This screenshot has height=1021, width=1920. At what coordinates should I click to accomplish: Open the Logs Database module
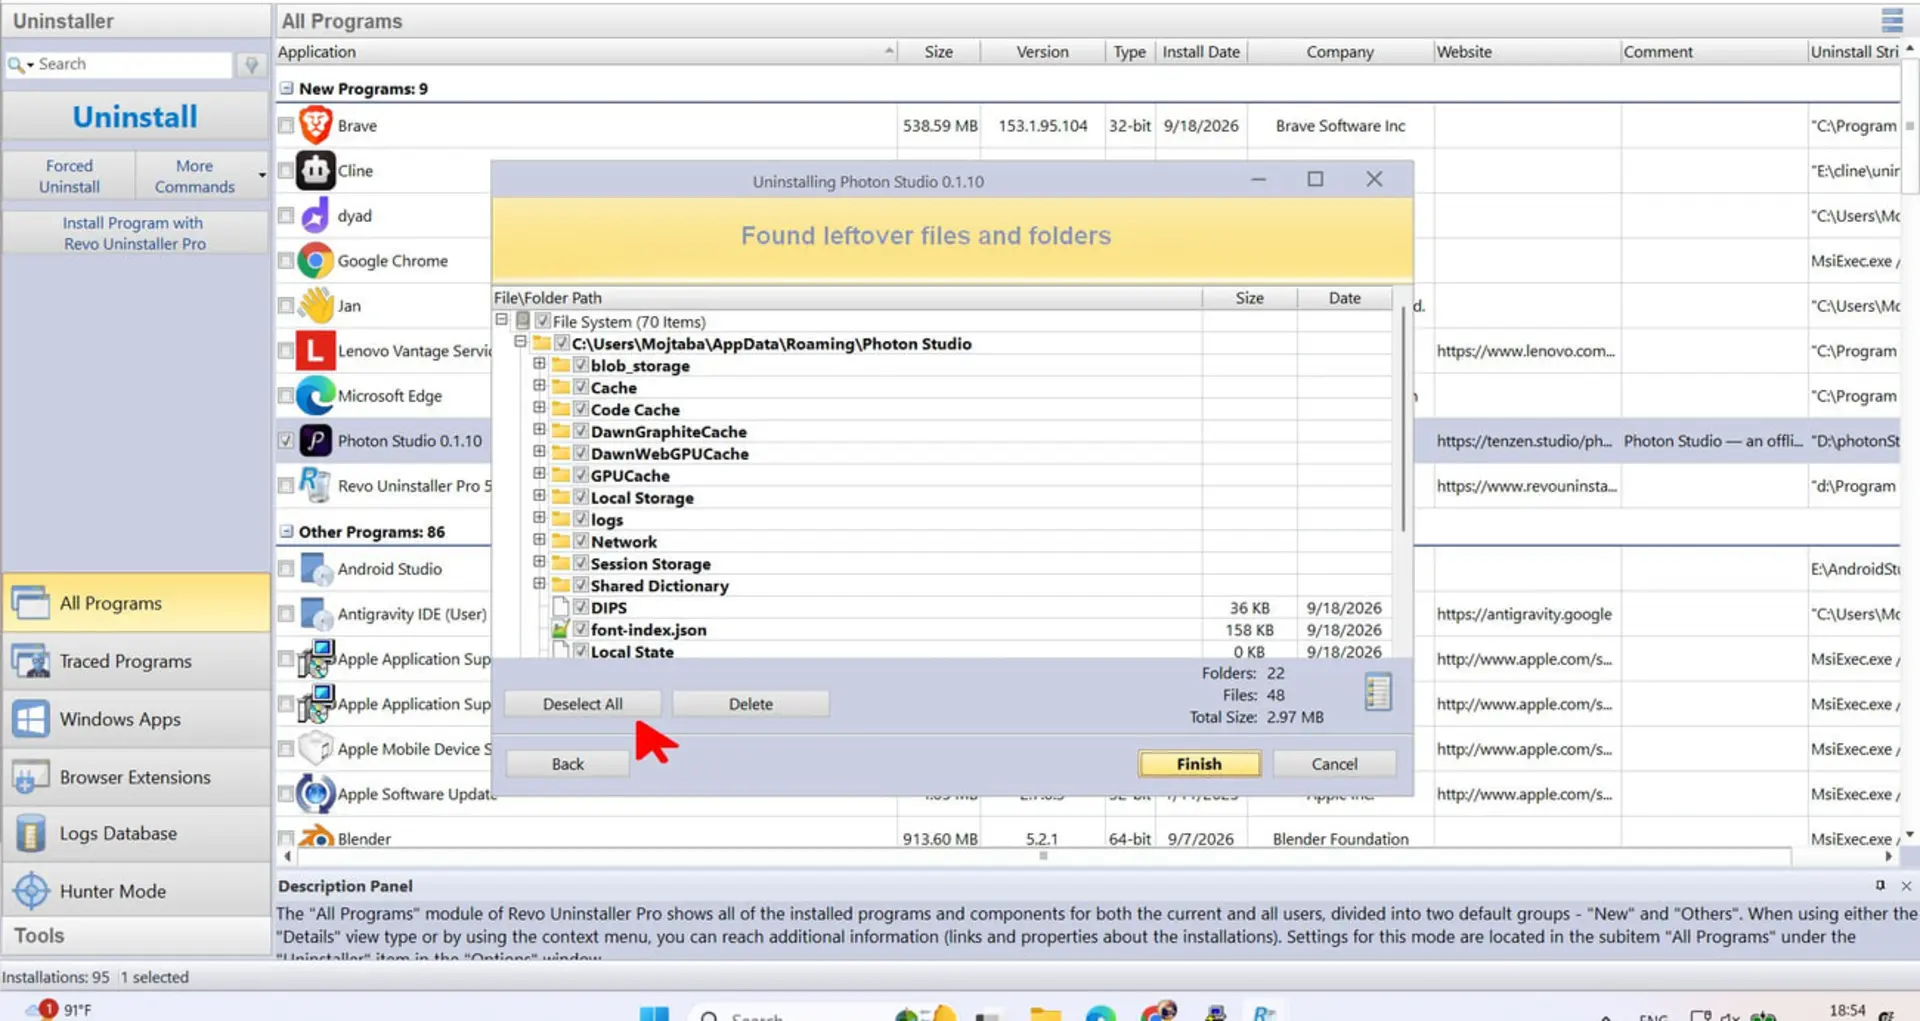(136, 834)
